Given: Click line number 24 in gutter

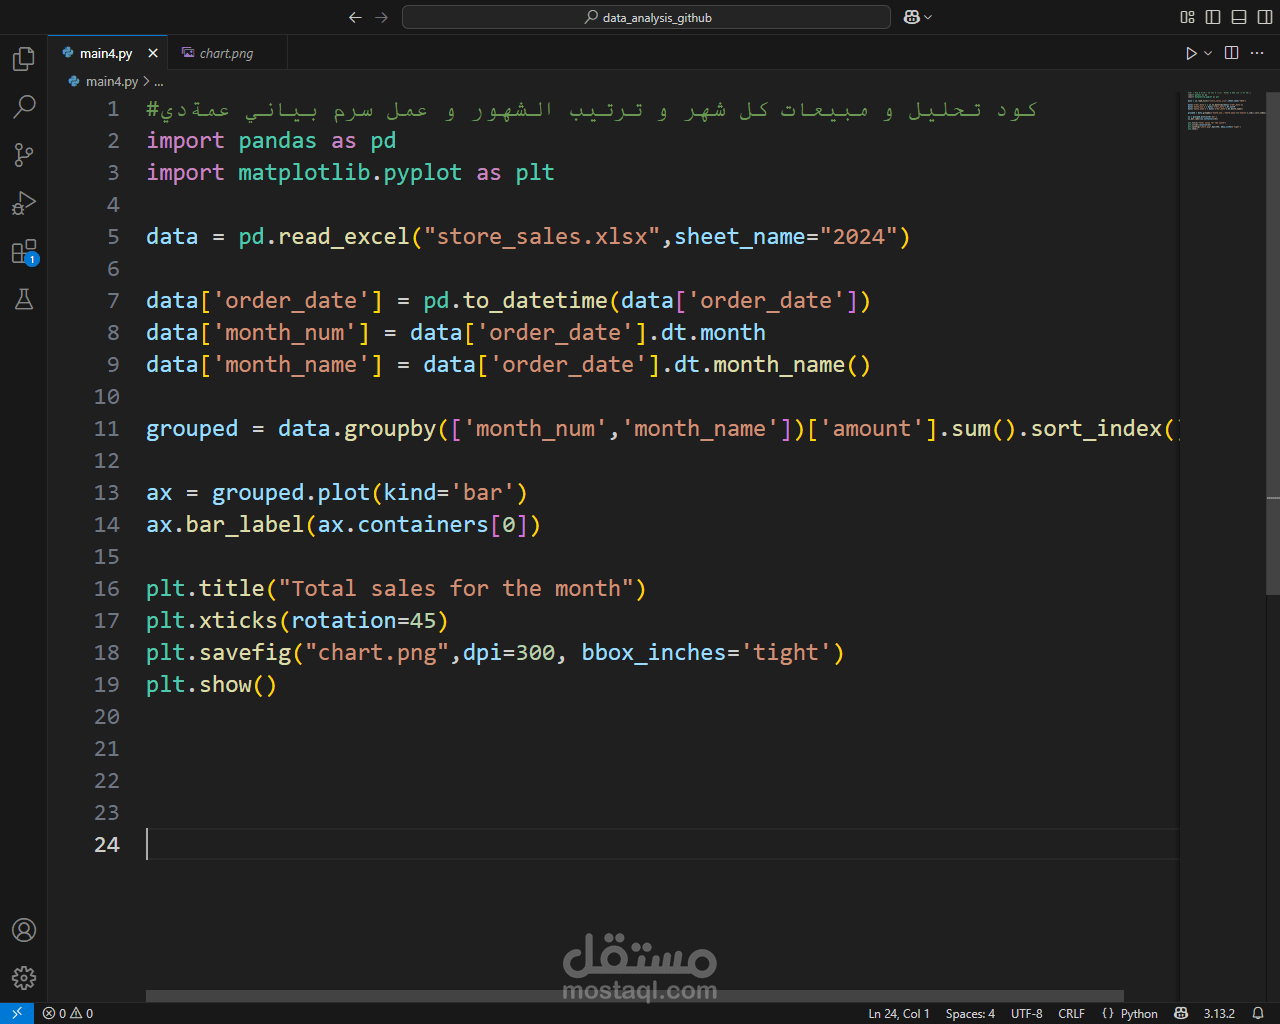Looking at the screenshot, I should (107, 845).
